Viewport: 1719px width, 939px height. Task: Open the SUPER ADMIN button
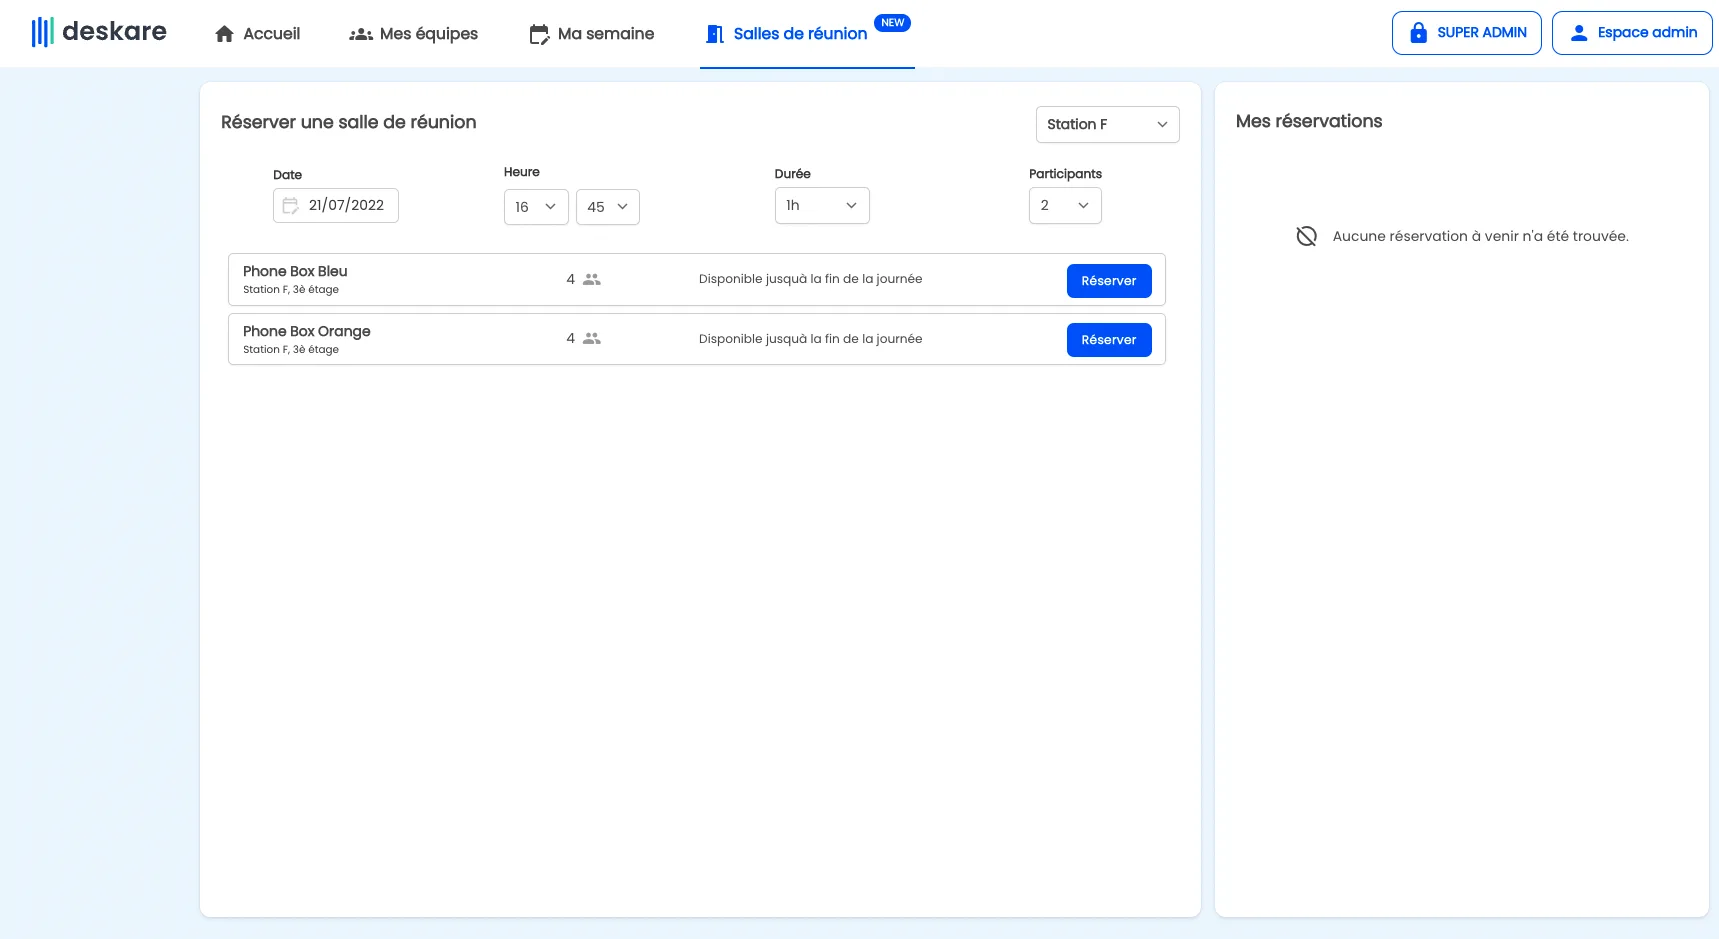coord(1467,33)
